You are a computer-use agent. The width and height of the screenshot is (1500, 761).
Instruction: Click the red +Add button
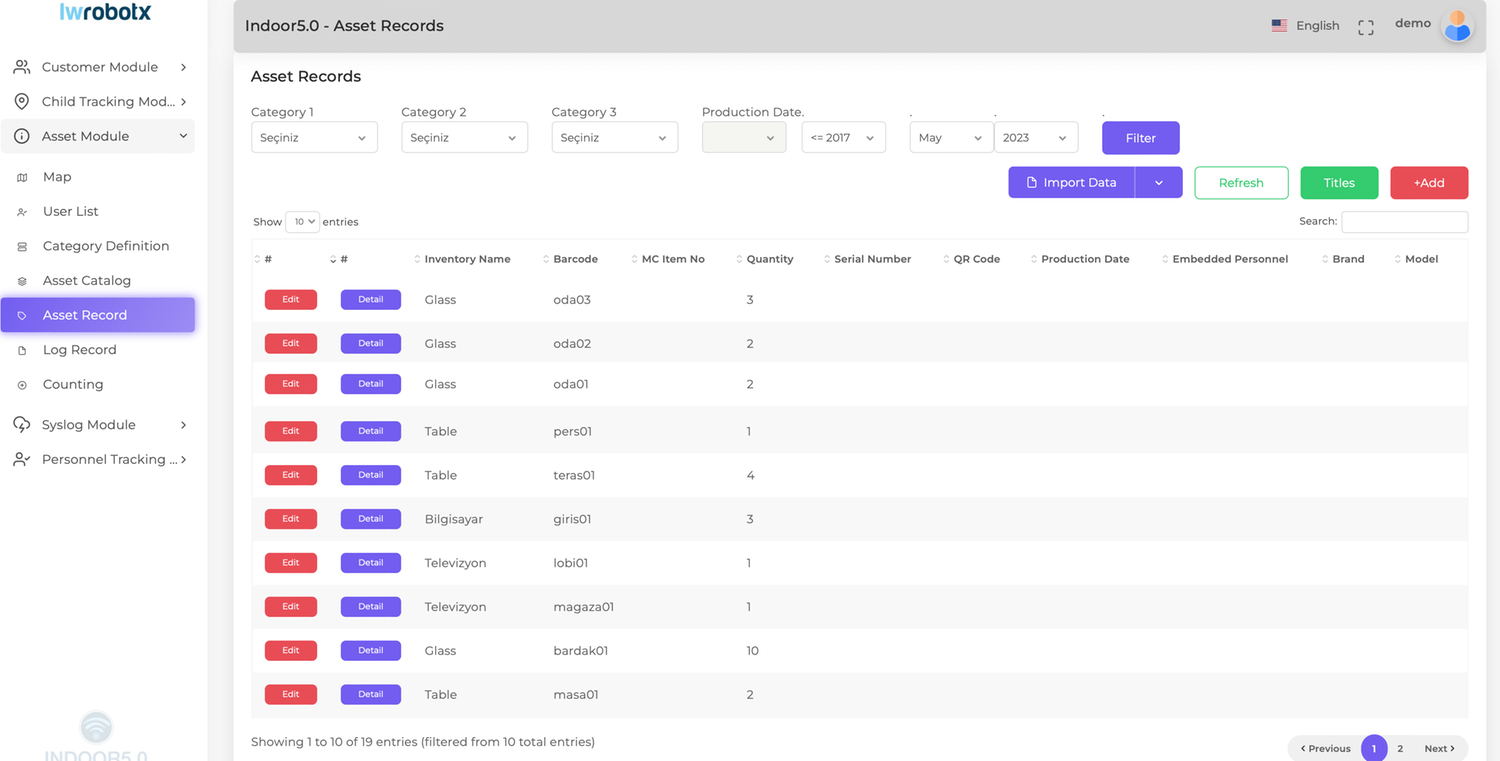point(1429,183)
